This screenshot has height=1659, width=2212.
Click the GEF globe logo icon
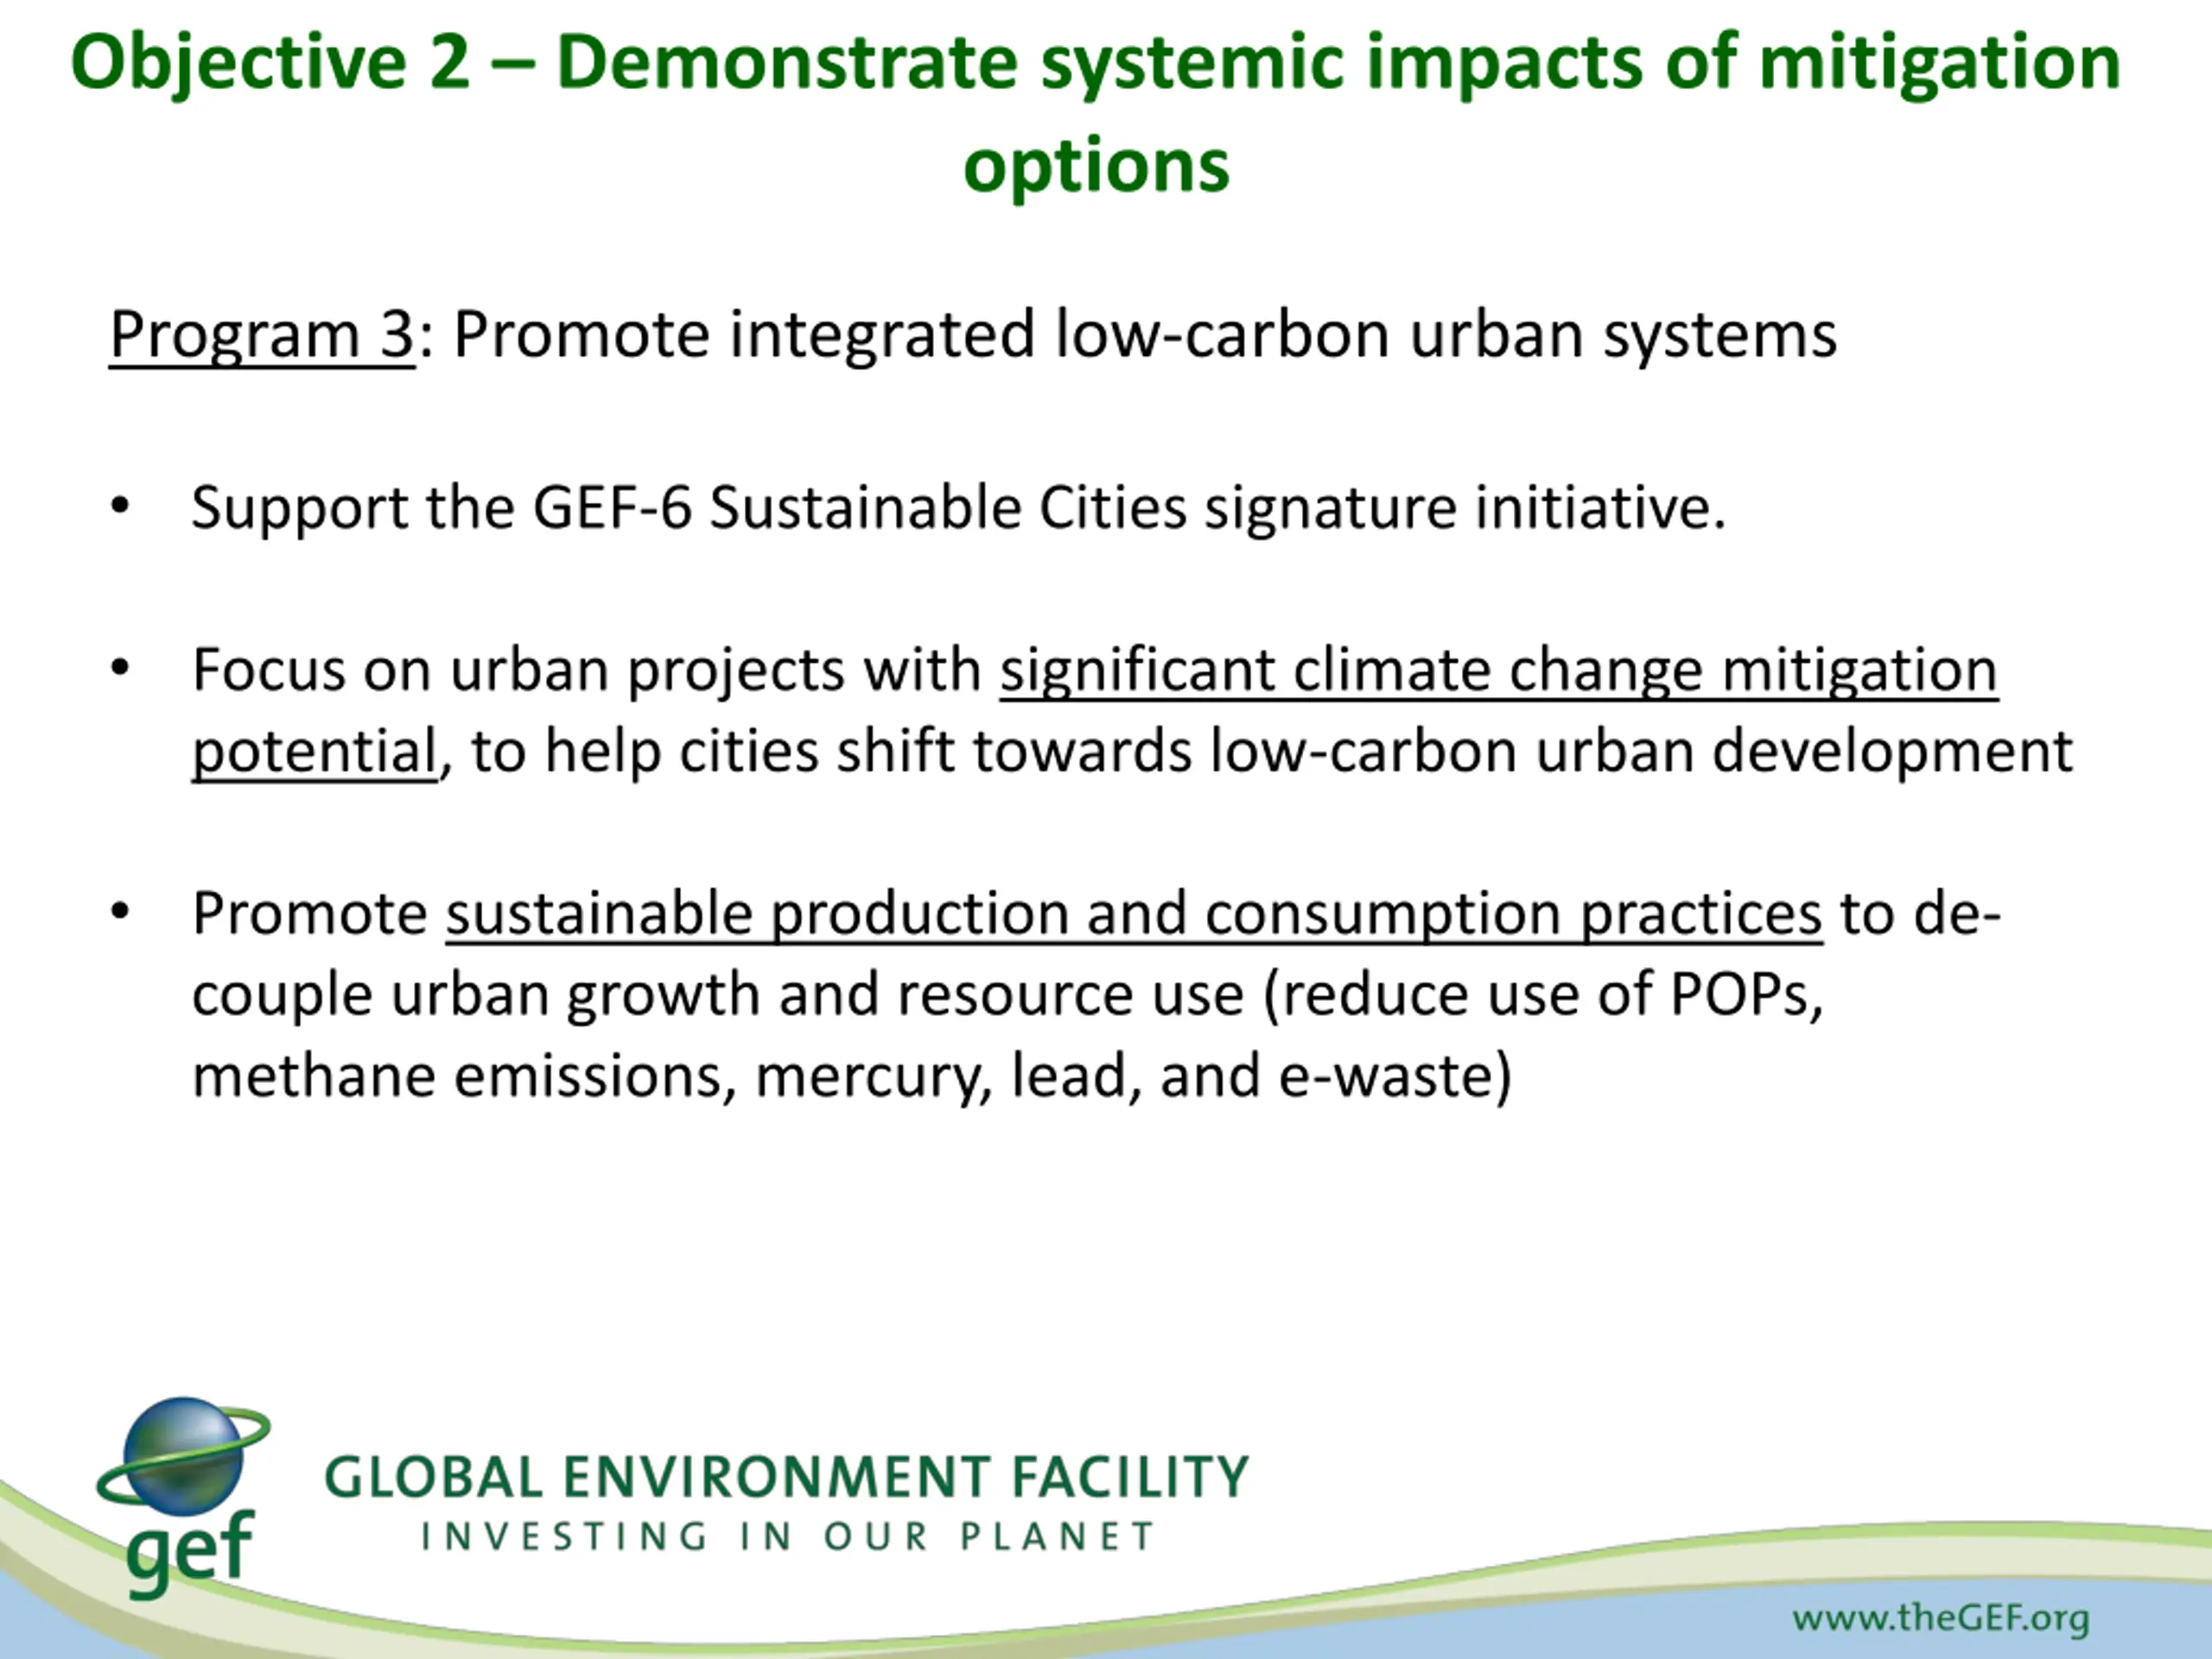(x=184, y=1455)
